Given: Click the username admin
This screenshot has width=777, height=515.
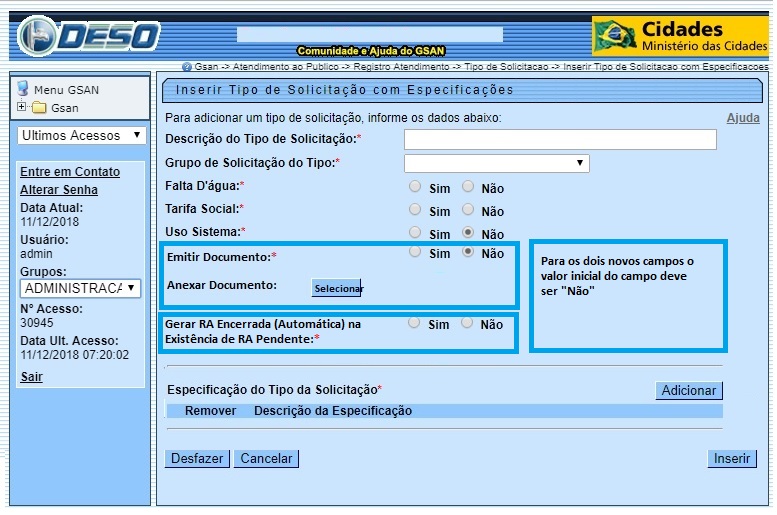Looking at the screenshot, I should [x=36, y=254].
